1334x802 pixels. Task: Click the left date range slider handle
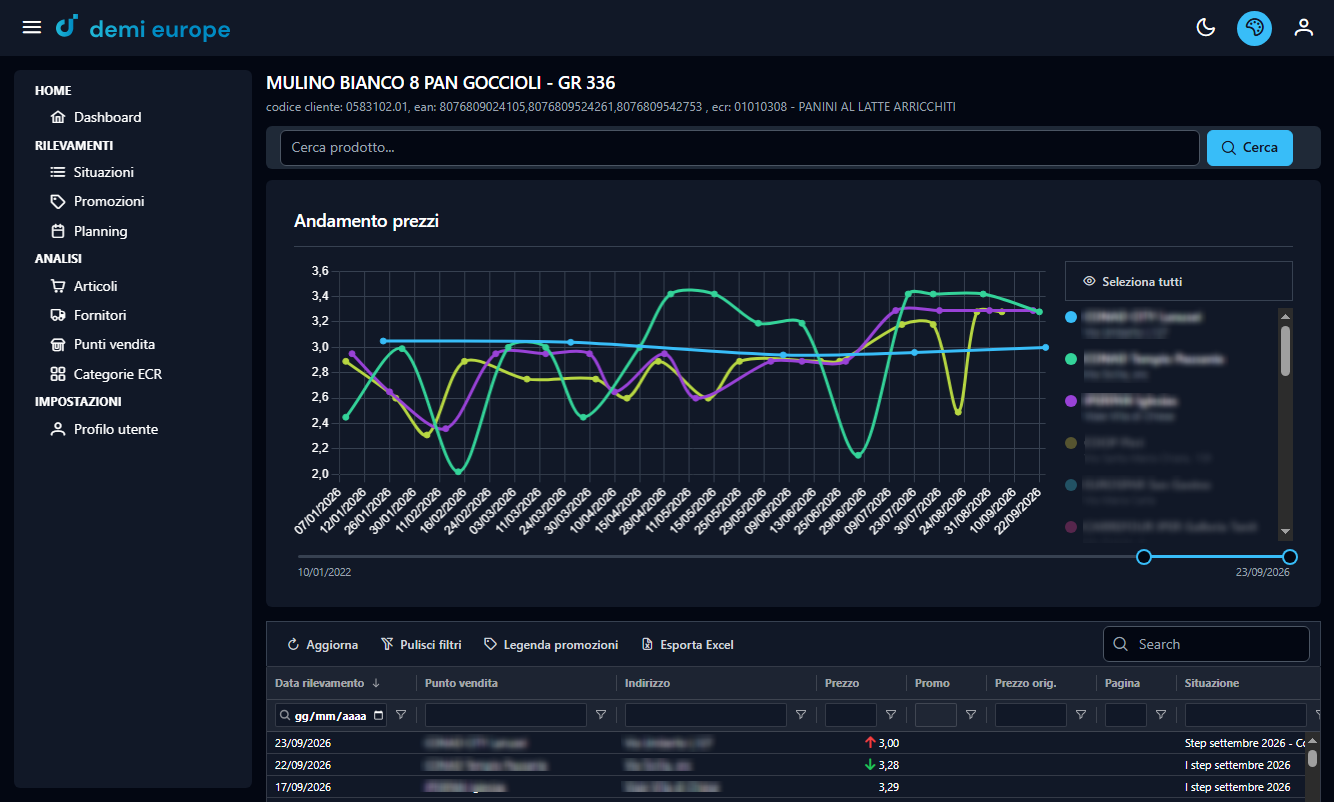[x=1144, y=557]
